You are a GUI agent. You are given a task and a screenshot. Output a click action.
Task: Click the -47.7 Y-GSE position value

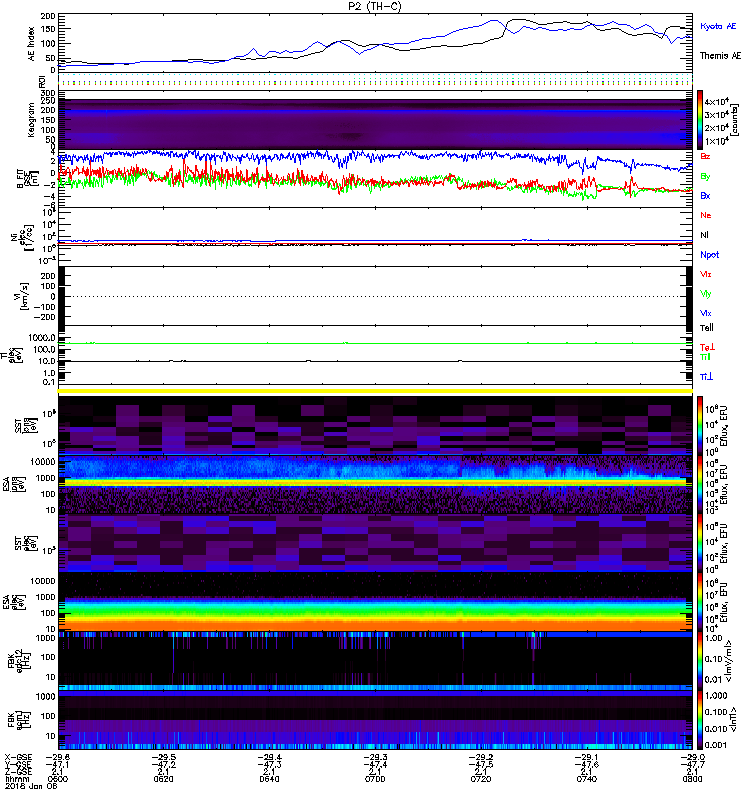pyautogui.click(x=692, y=765)
